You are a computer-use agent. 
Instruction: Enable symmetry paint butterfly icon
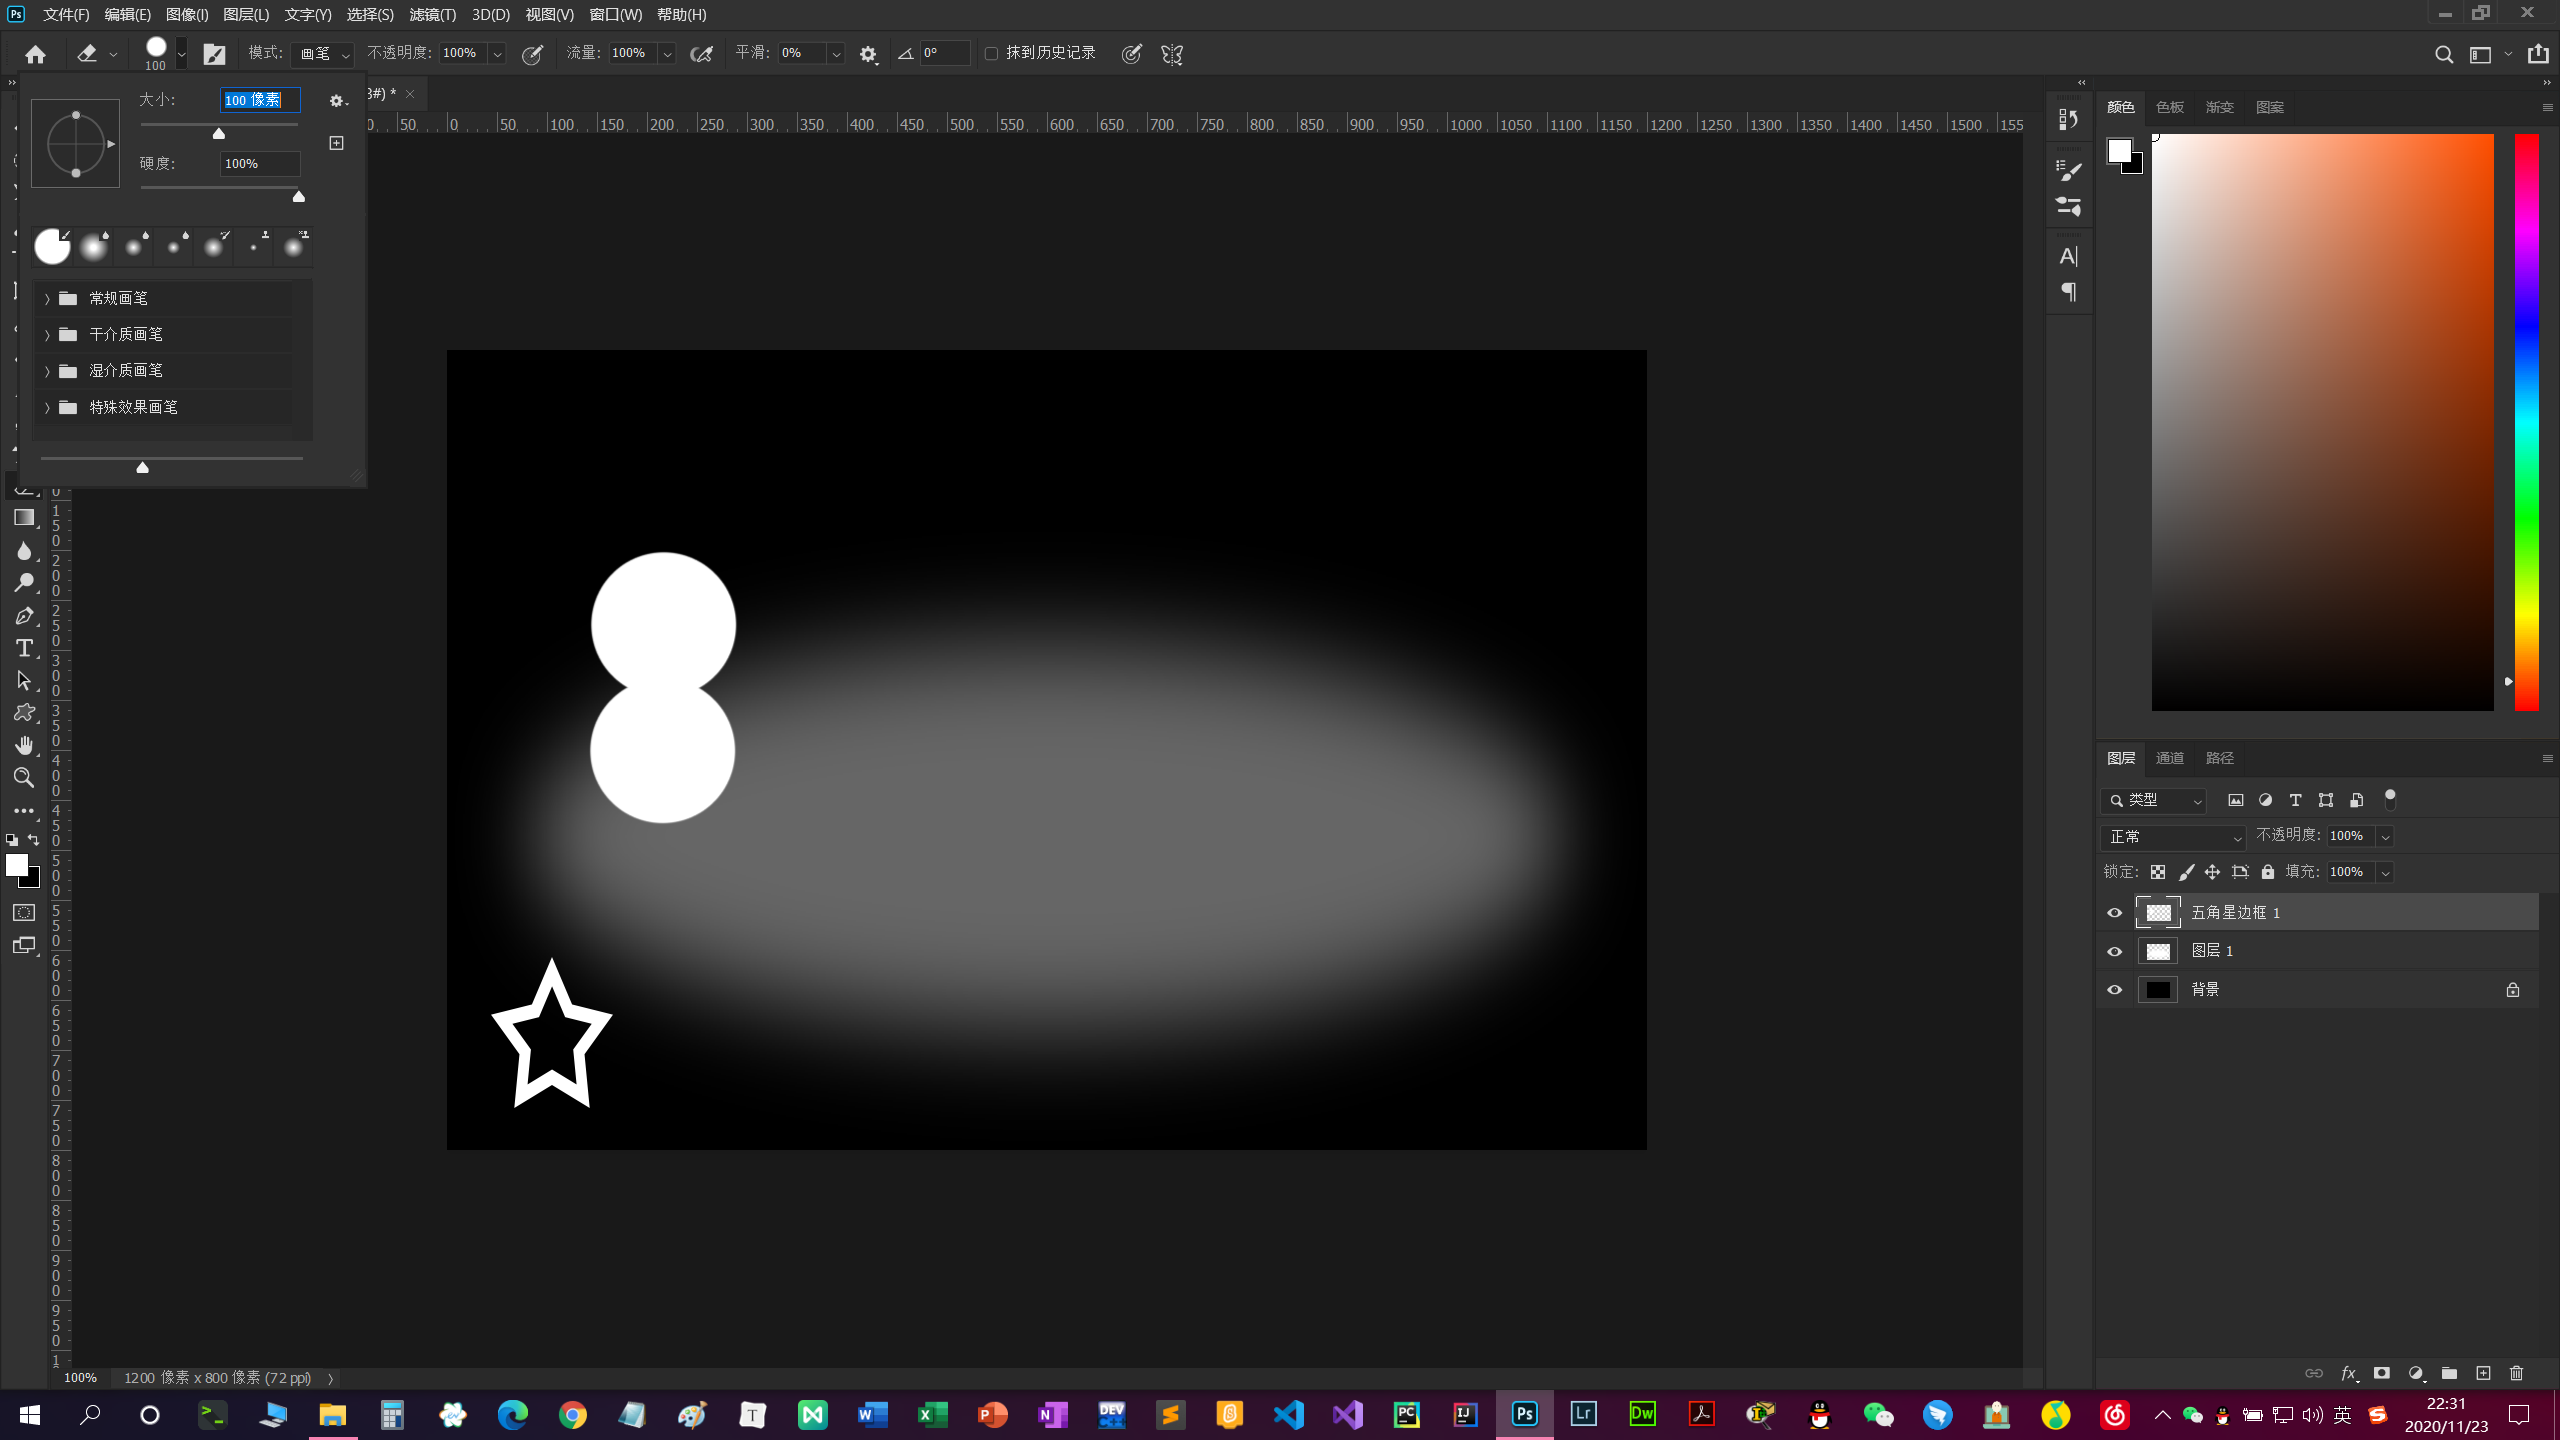coord(1172,54)
